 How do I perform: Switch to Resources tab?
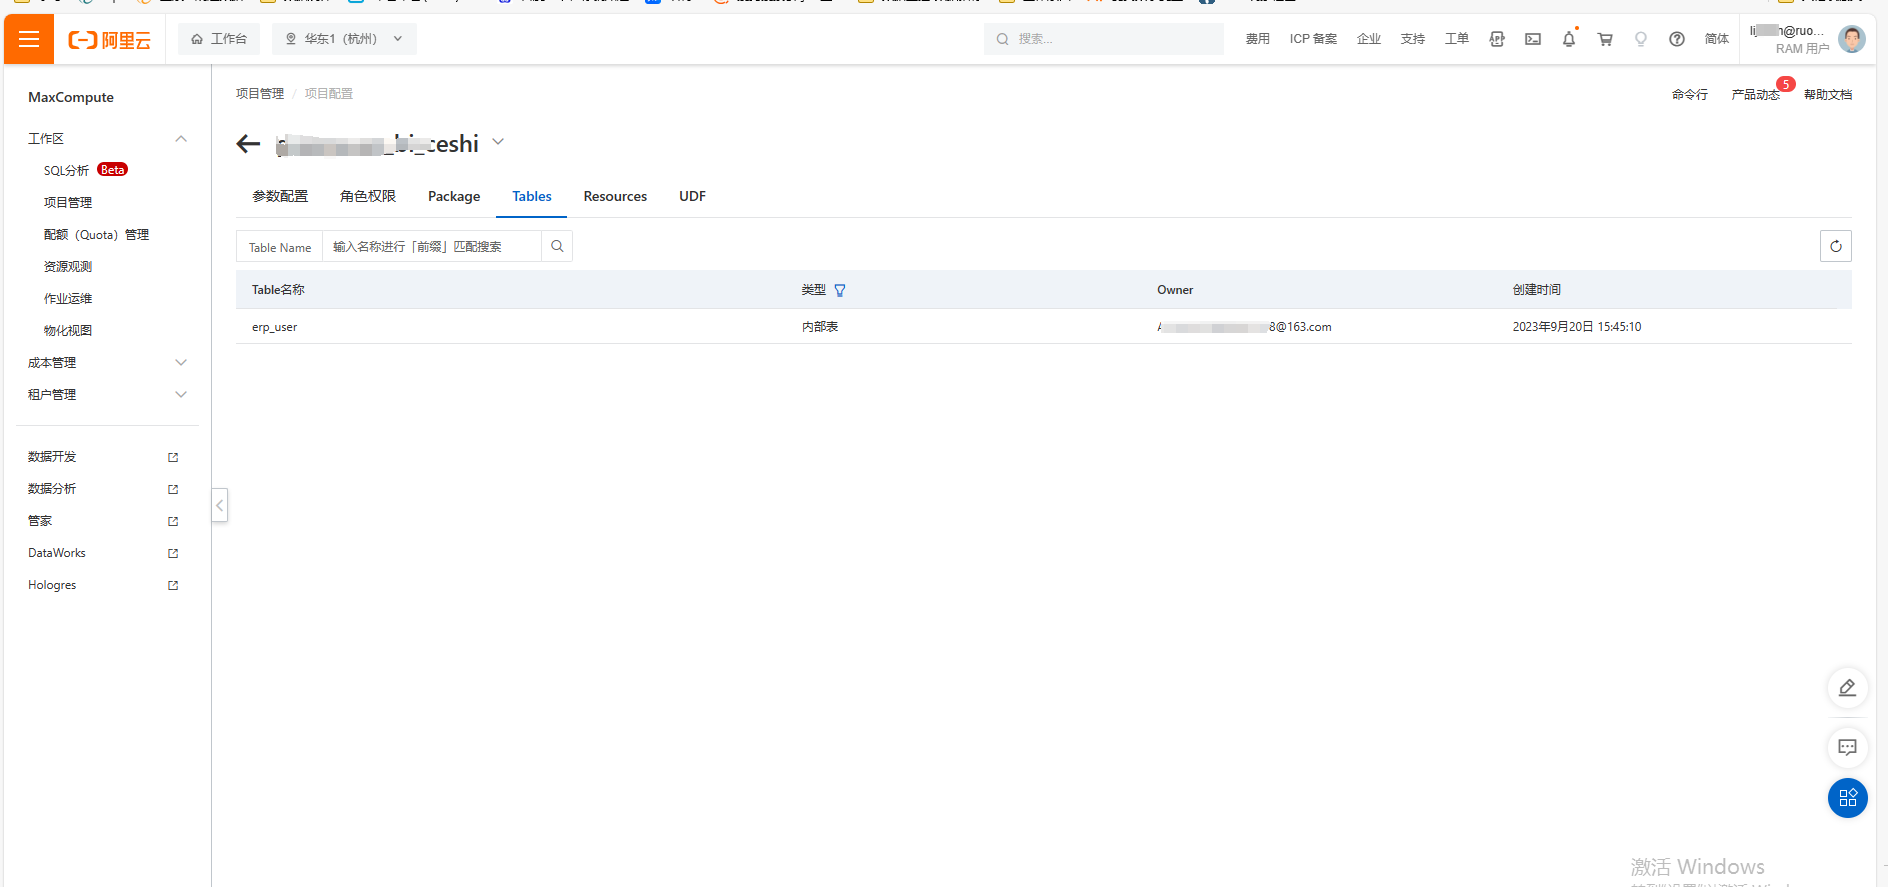point(615,196)
